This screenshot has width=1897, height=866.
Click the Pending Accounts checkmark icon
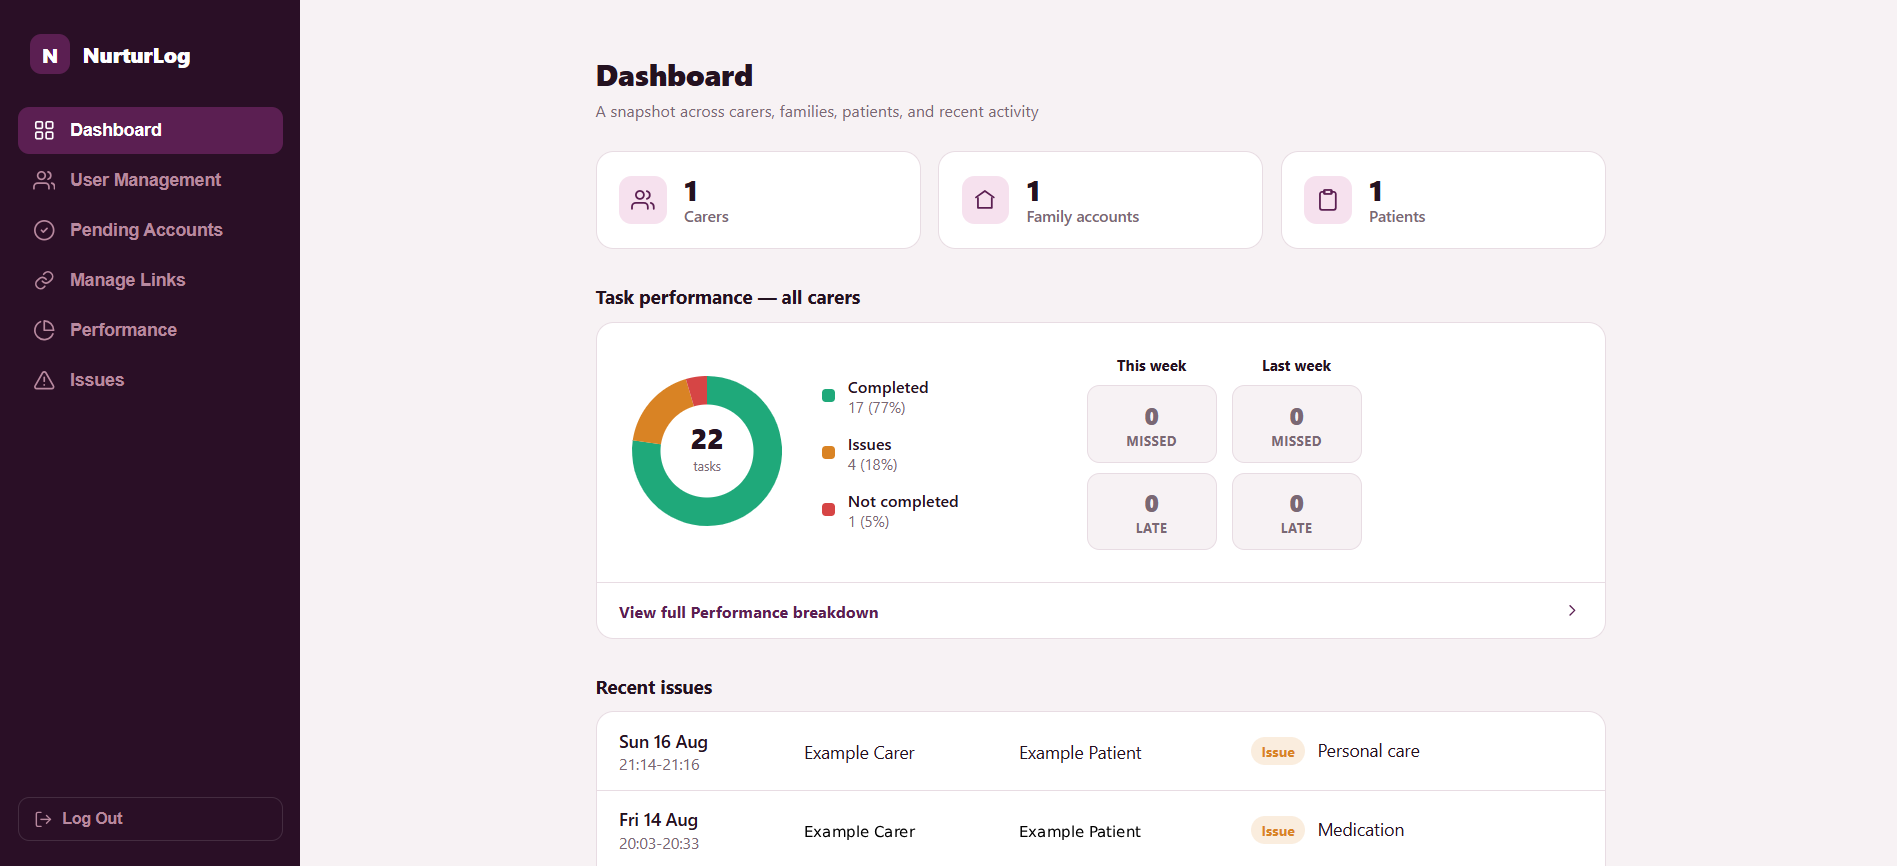pyautogui.click(x=44, y=230)
